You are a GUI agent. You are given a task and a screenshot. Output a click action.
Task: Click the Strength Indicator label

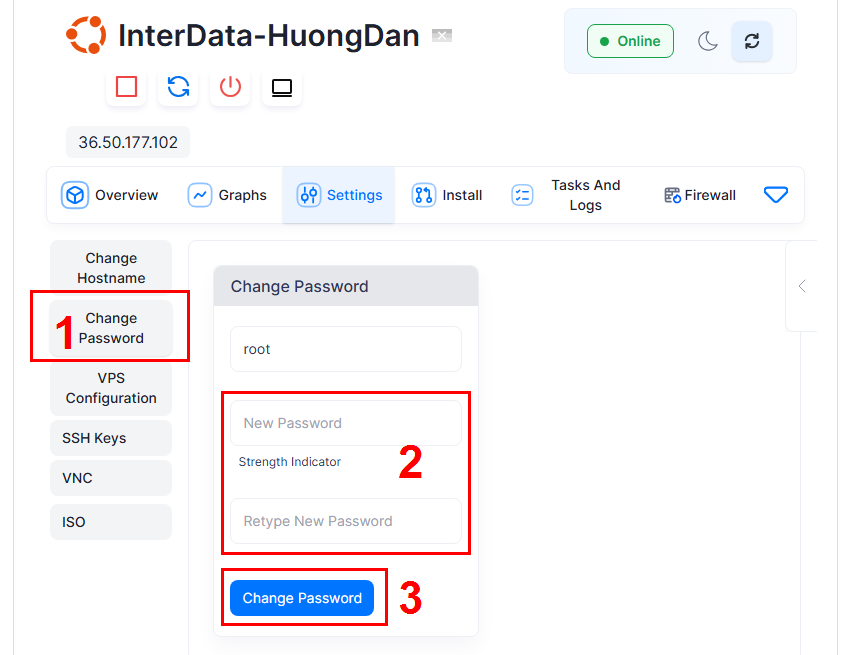pos(290,462)
